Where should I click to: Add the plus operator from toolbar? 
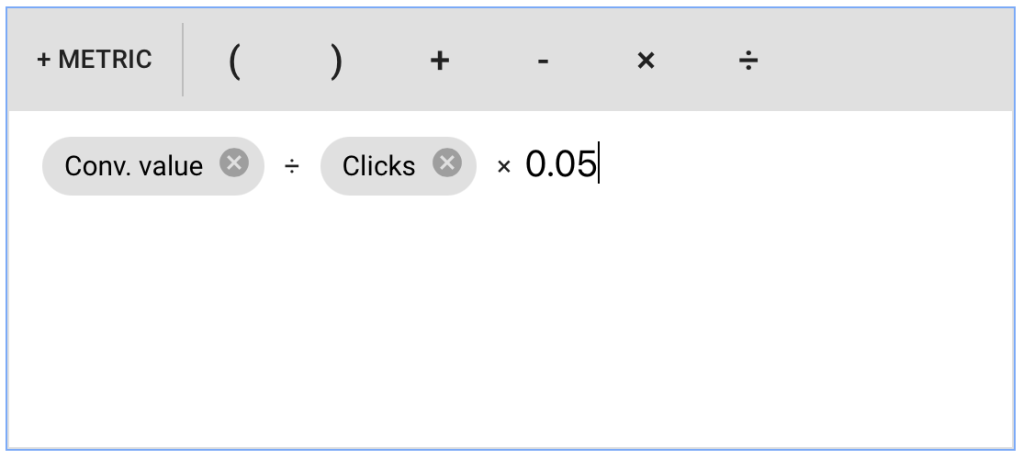click(x=440, y=61)
